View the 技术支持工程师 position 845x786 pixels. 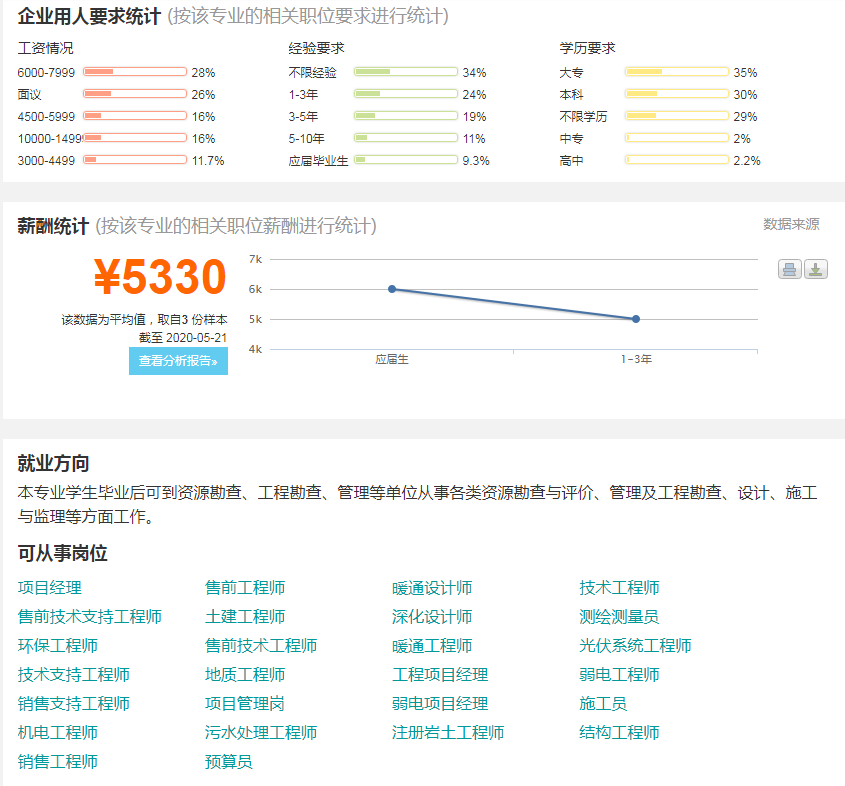[x=74, y=675]
